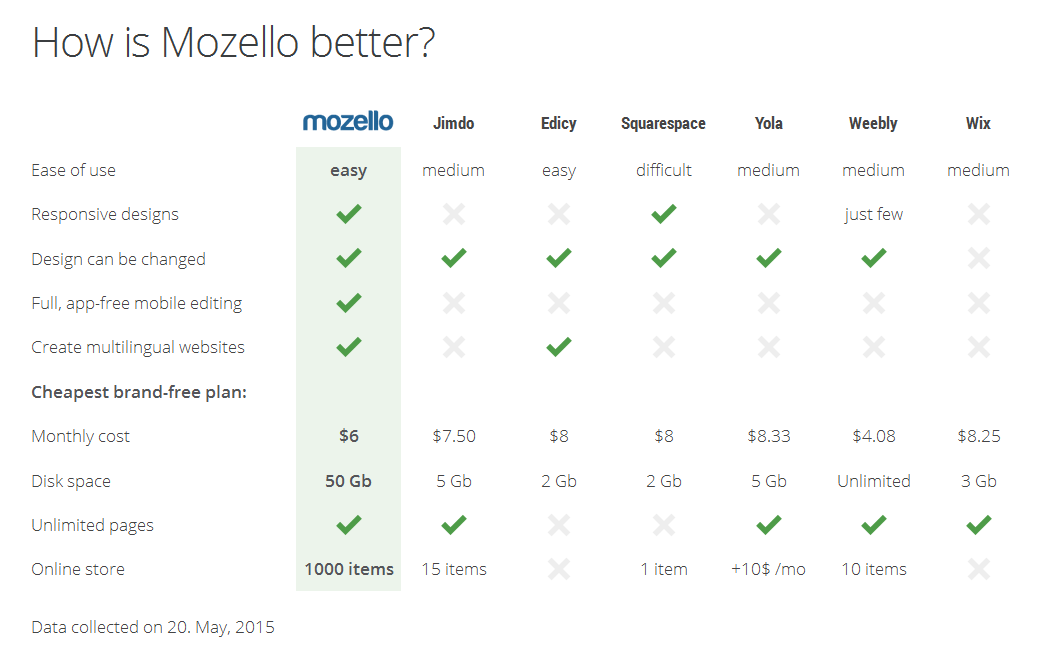Screen dimensions: 1049x667
Task: Click the Unlimited pages row label
Action: pos(92,525)
